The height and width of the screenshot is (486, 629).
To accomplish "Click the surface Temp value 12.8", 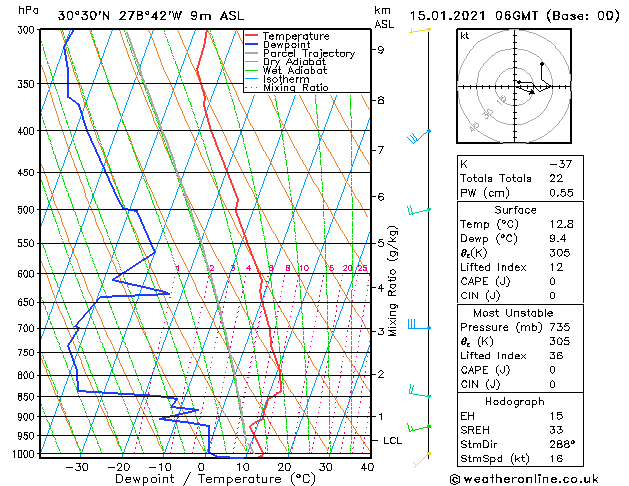I will coord(561,224).
